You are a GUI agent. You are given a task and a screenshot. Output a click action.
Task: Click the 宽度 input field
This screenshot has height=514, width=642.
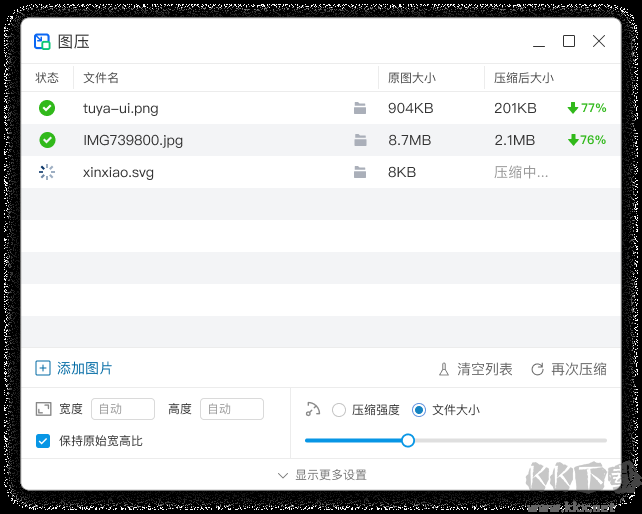123,409
